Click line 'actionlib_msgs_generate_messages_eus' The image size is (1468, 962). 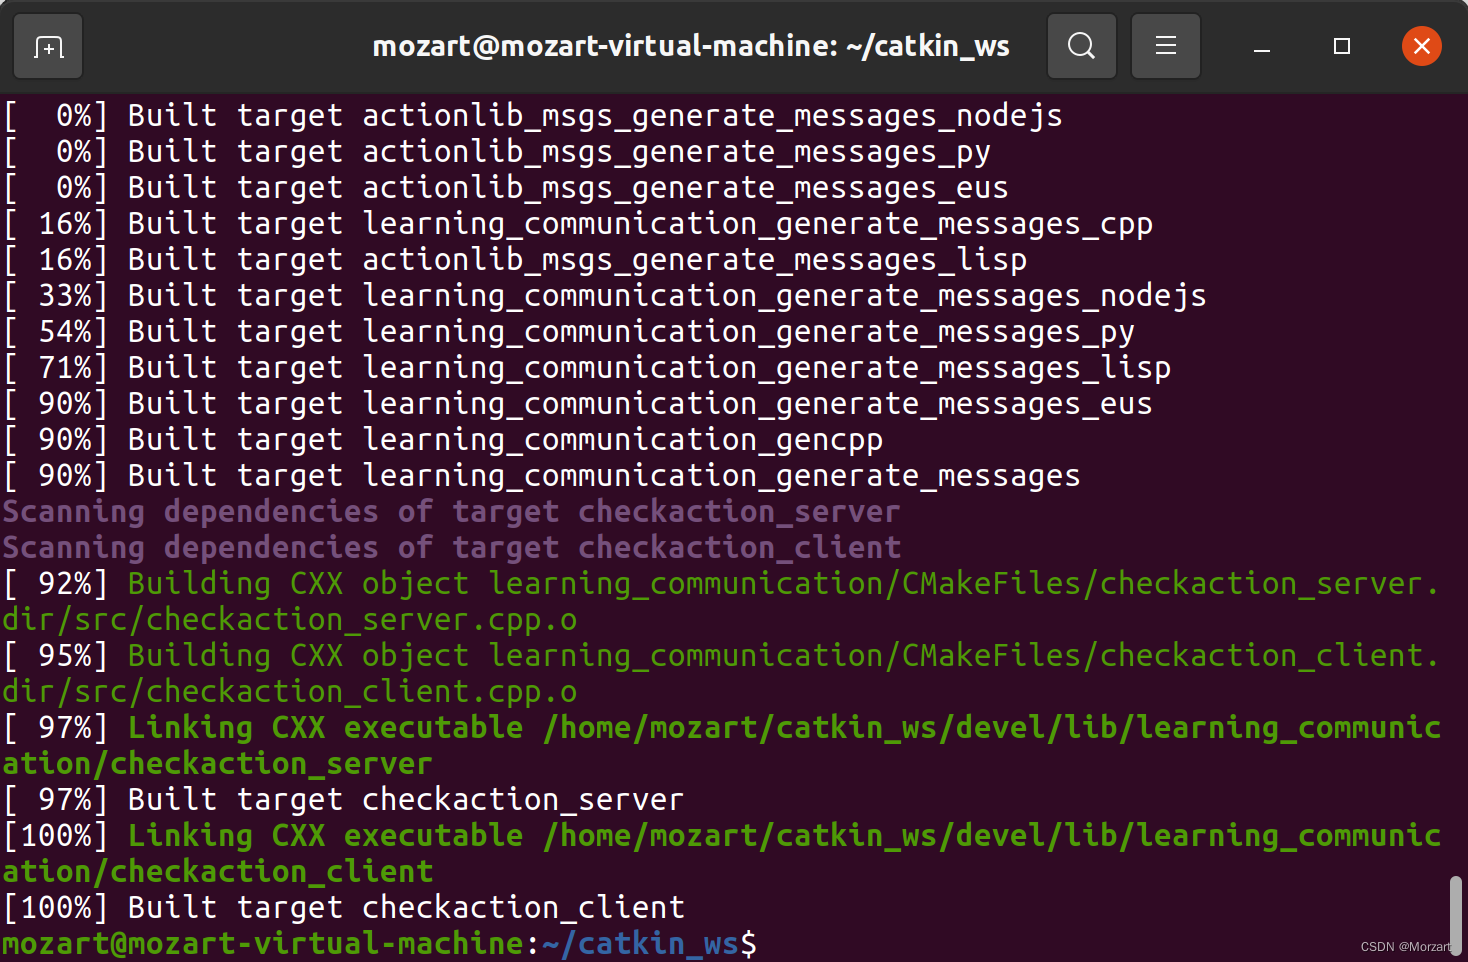(x=506, y=188)
